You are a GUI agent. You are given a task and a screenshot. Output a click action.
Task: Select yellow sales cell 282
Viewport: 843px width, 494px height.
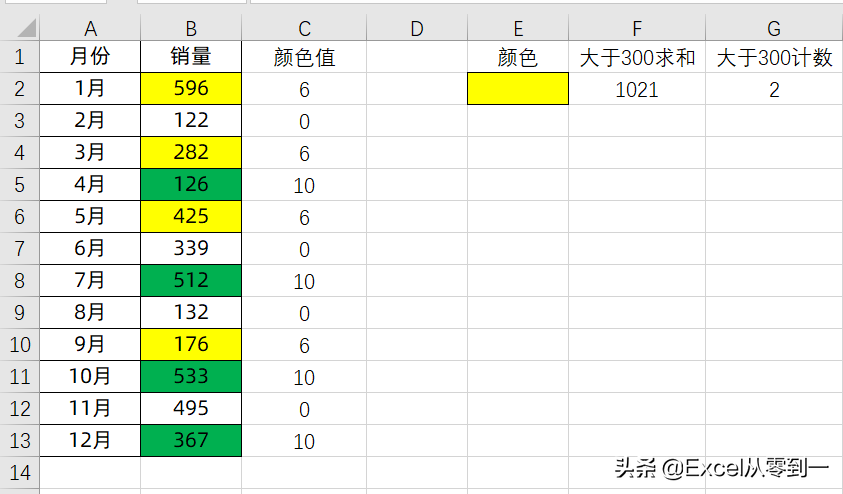point(191,153)
